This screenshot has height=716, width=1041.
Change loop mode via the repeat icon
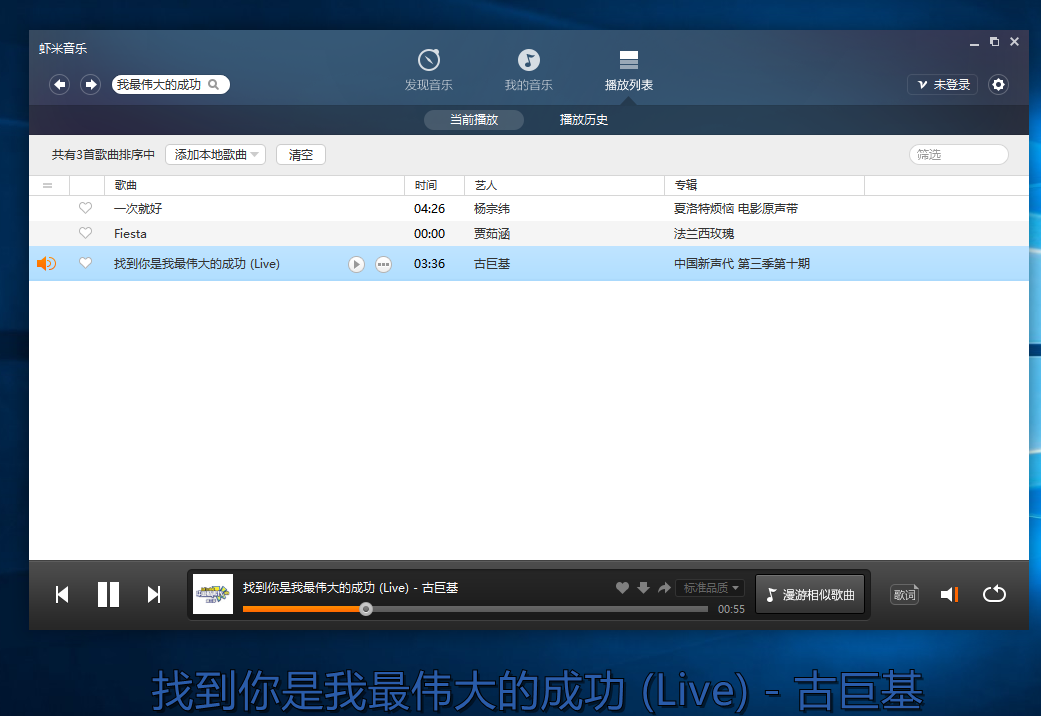[994, 594]
